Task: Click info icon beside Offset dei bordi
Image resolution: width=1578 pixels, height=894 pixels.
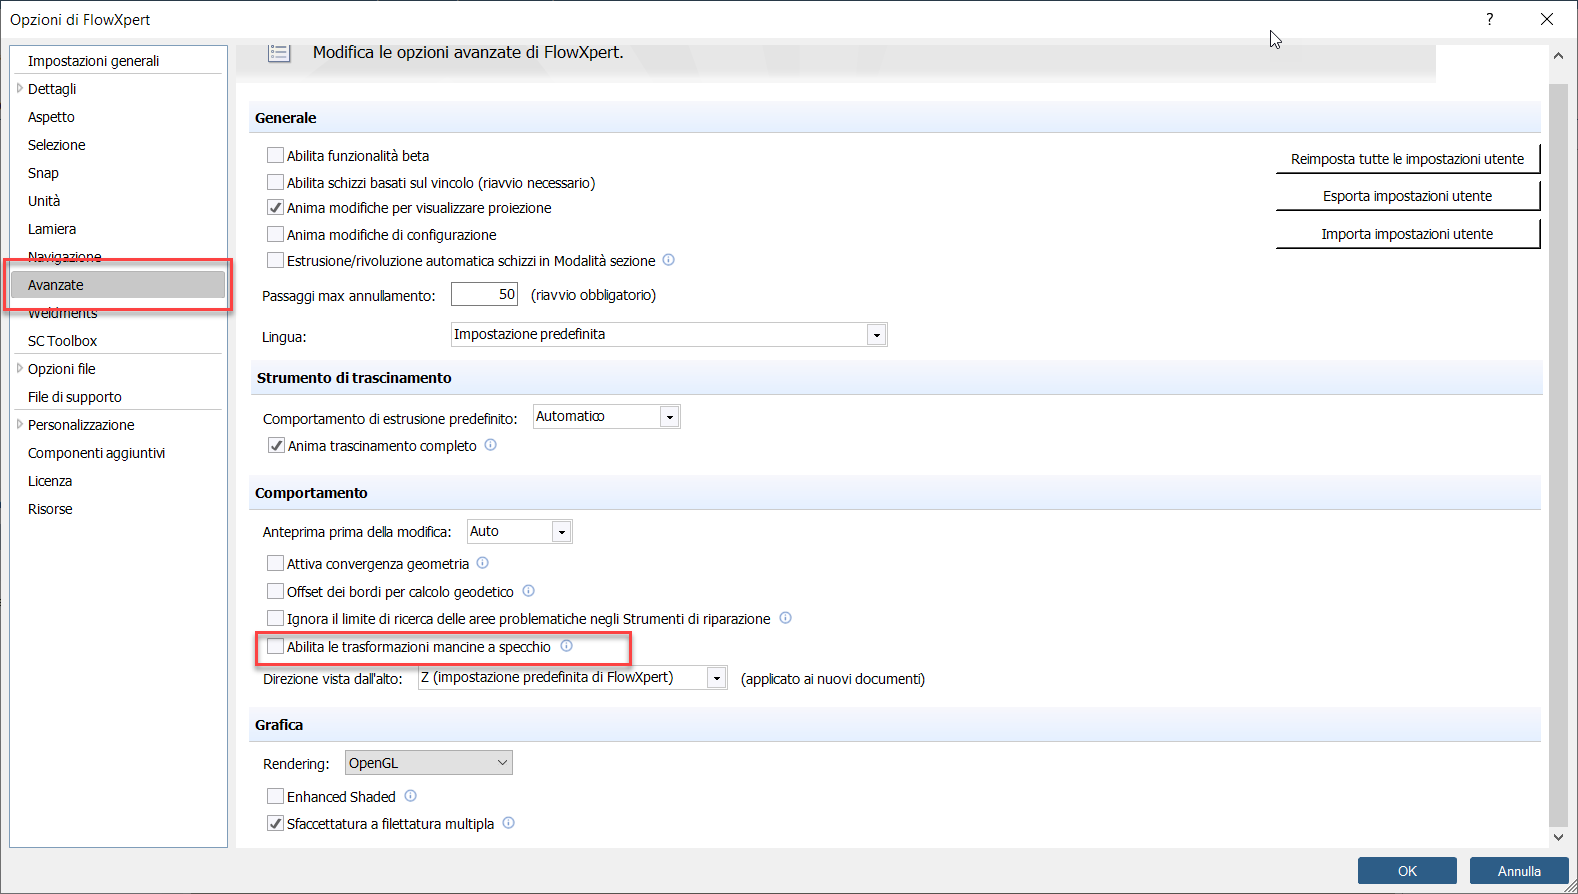Action: click(x=529, y=591)
